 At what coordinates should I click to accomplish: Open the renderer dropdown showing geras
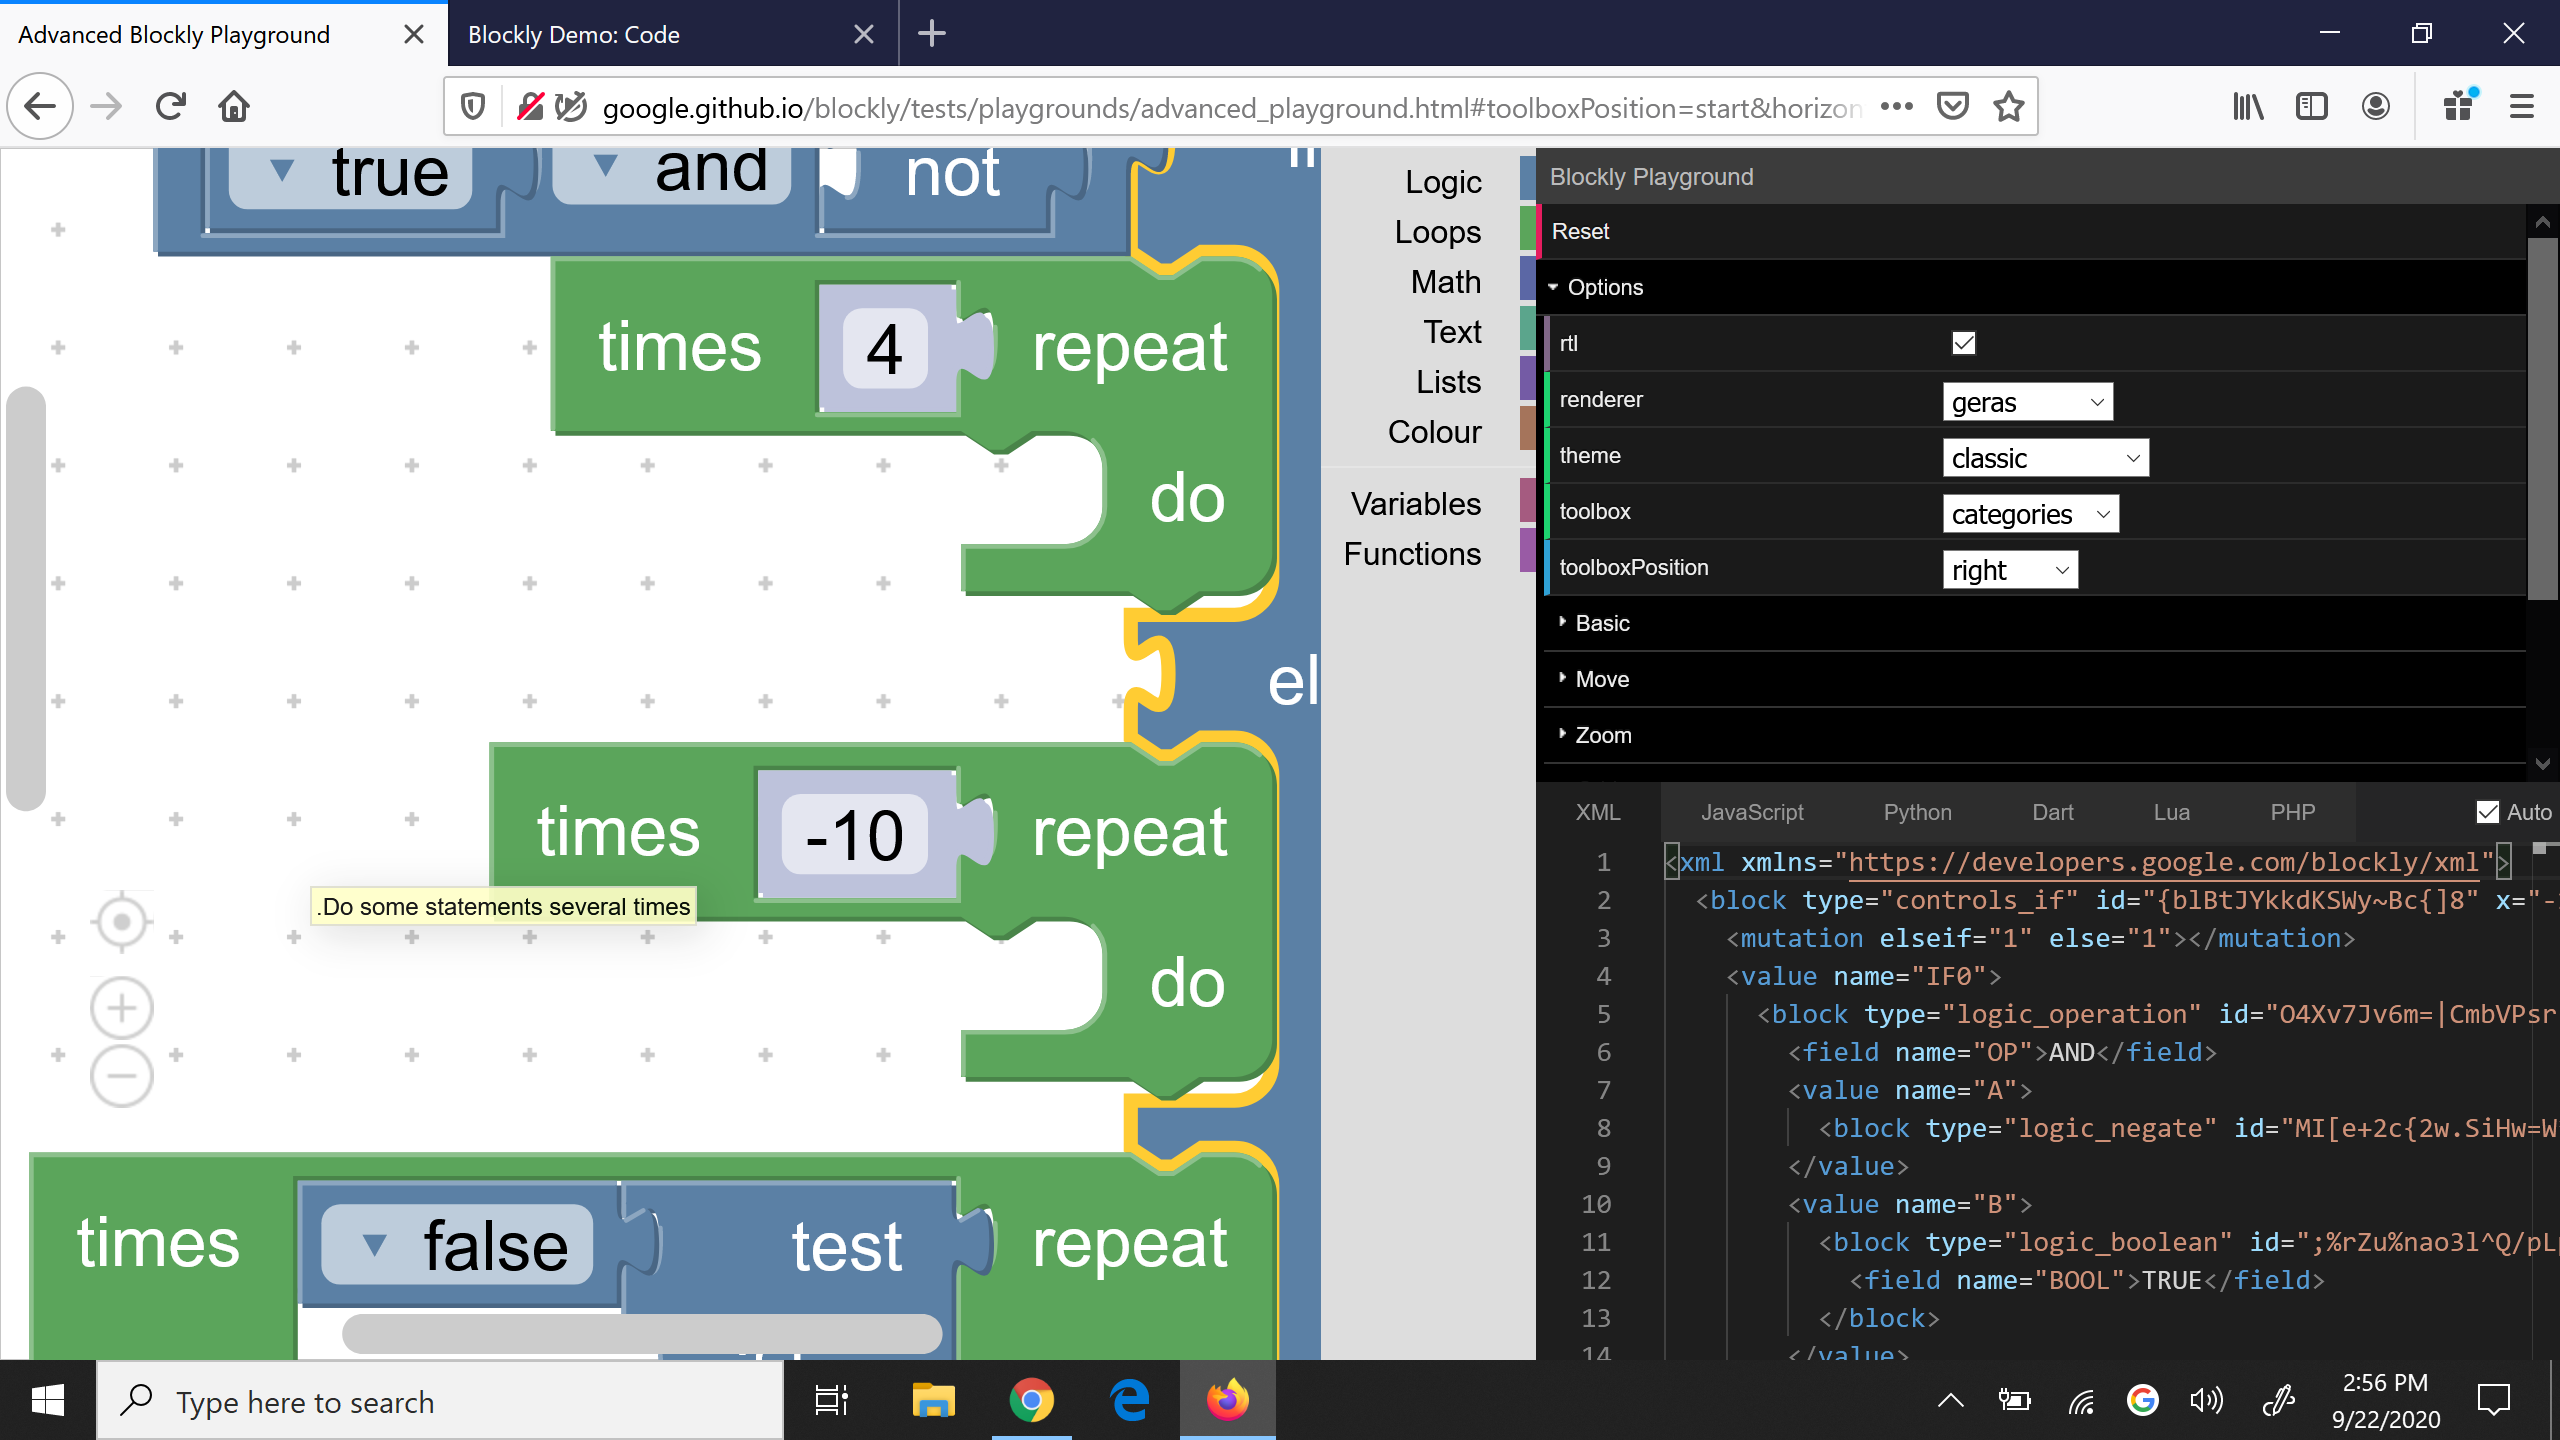point(2027,402)
